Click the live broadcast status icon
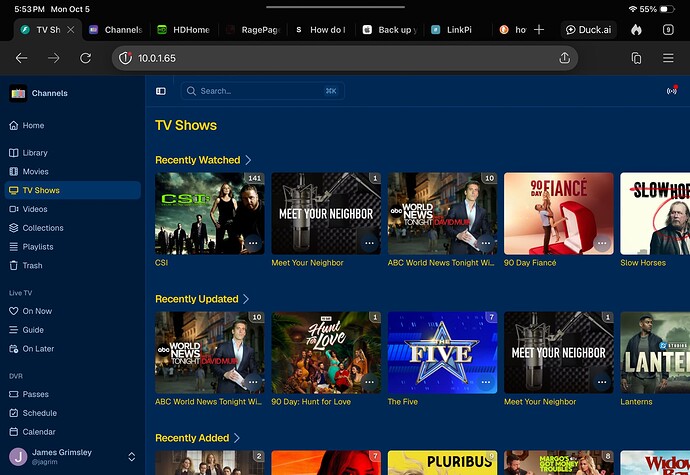Screen dimensions: 690x475 point(672,91)
